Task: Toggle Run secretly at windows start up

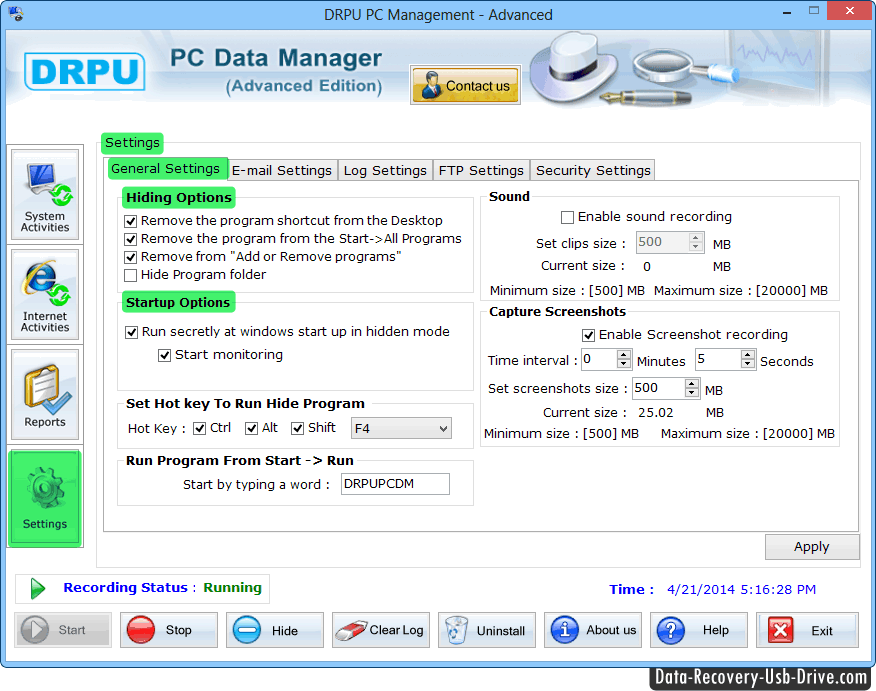Action: (131, 332)
